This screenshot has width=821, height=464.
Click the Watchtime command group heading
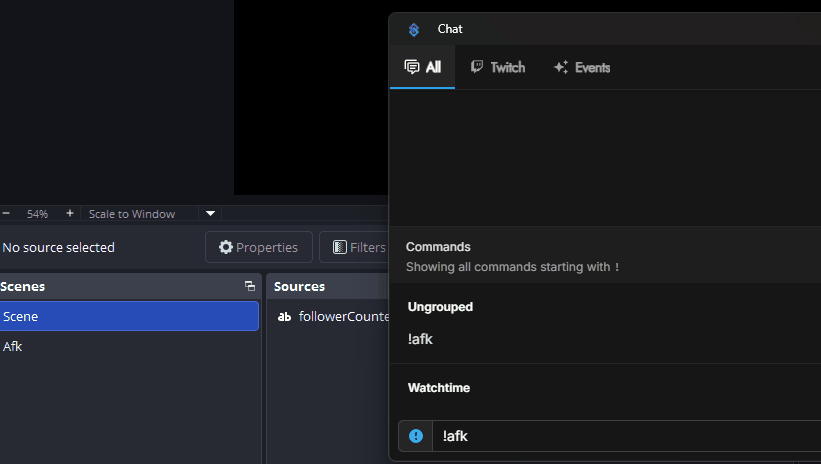coord(439,387)
